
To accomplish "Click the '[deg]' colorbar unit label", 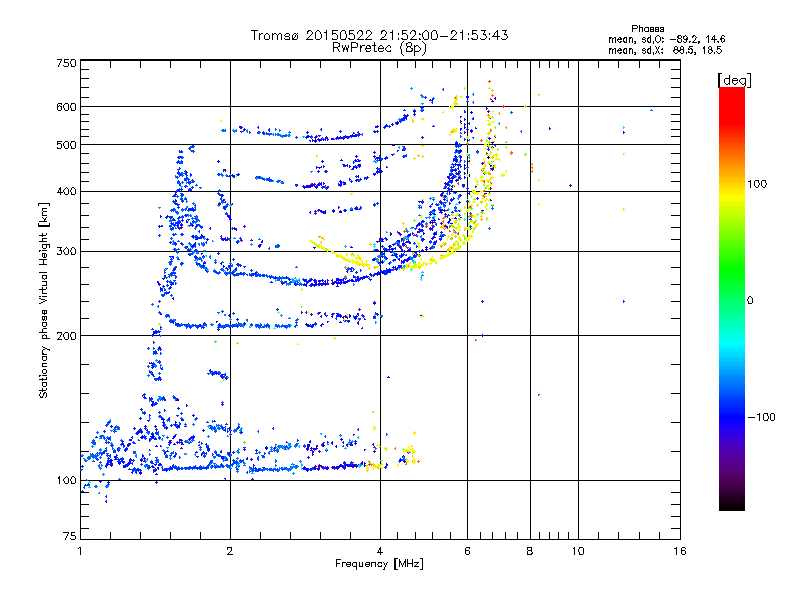I will pyautogui.click(x=734, y=80).
